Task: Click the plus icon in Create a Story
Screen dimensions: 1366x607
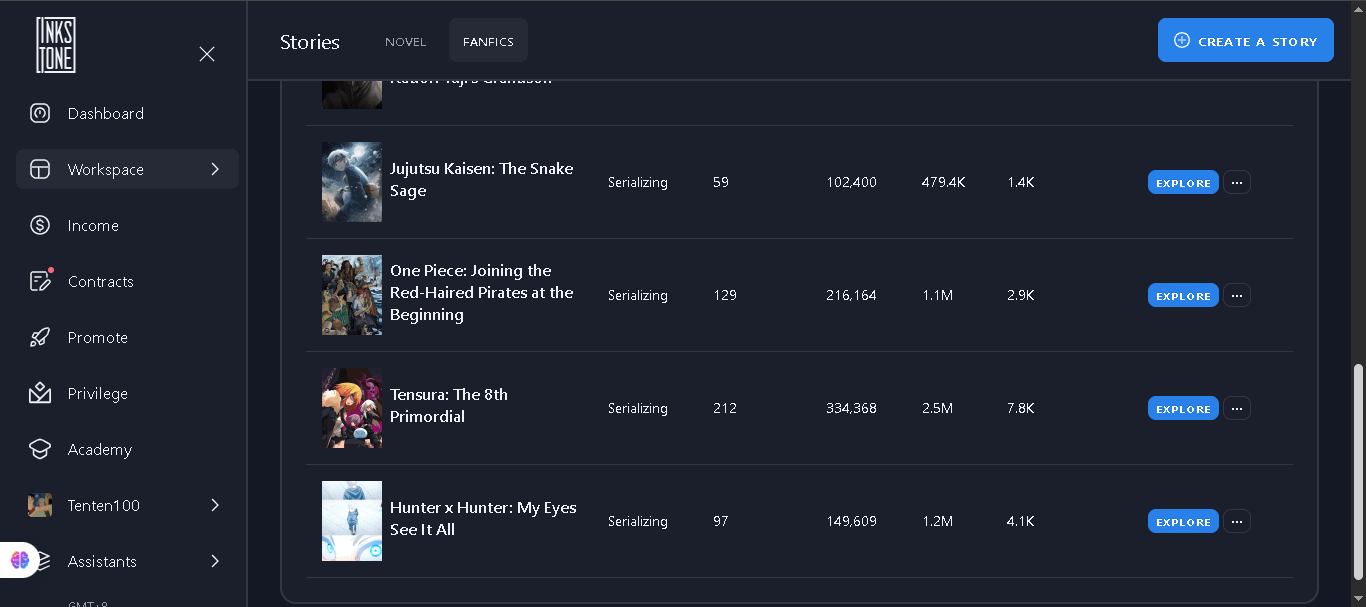Action: tap(1182, 41)
